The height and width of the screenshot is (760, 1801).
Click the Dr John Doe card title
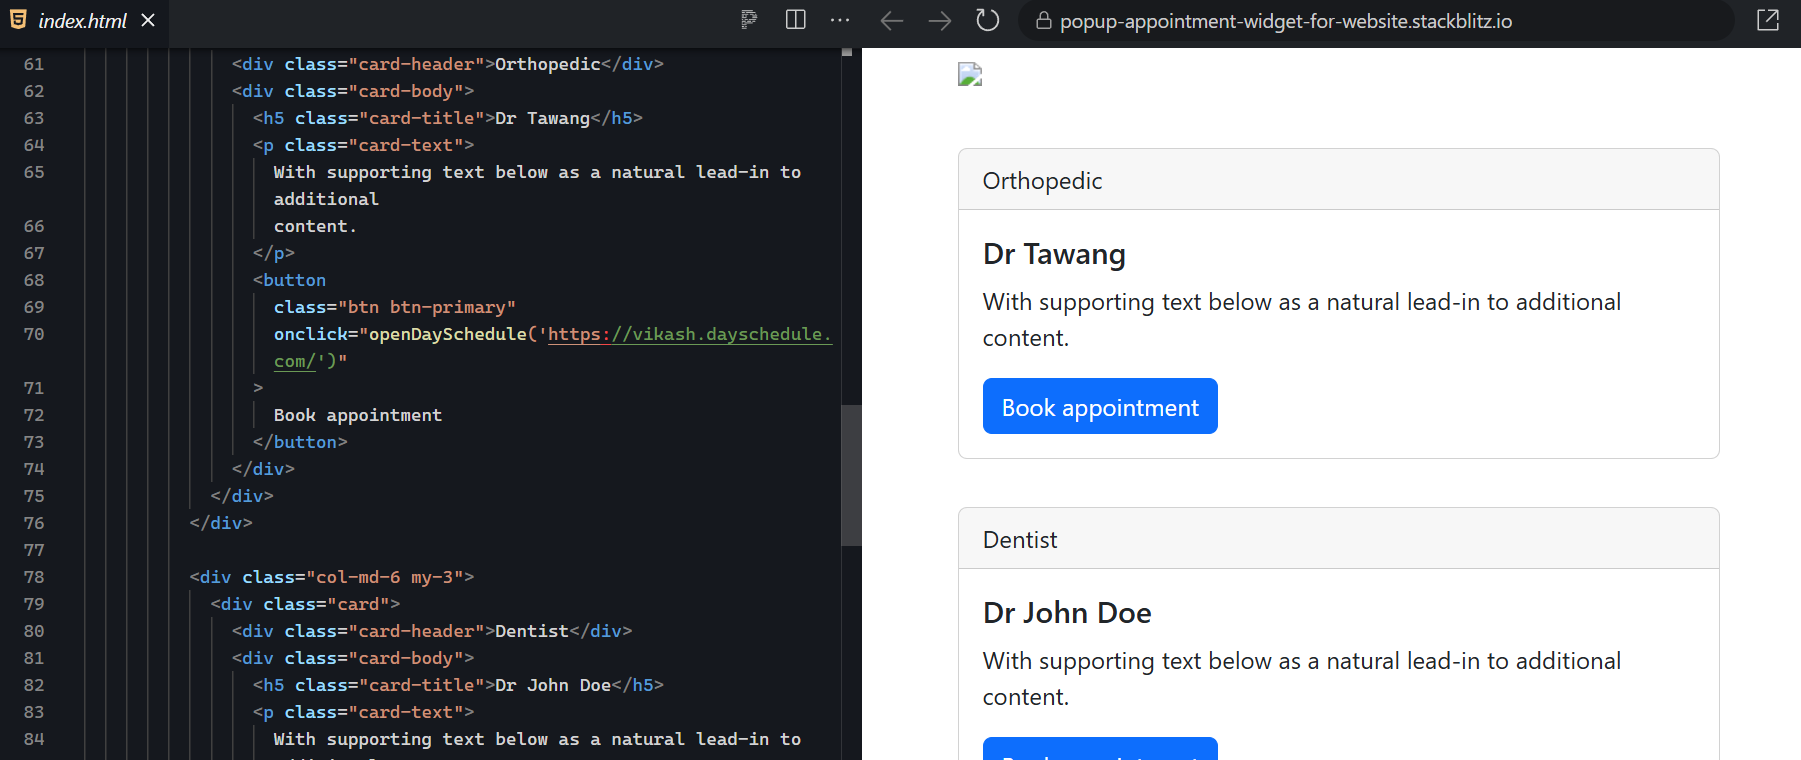pyautogui.click(x=1067, y=613)
